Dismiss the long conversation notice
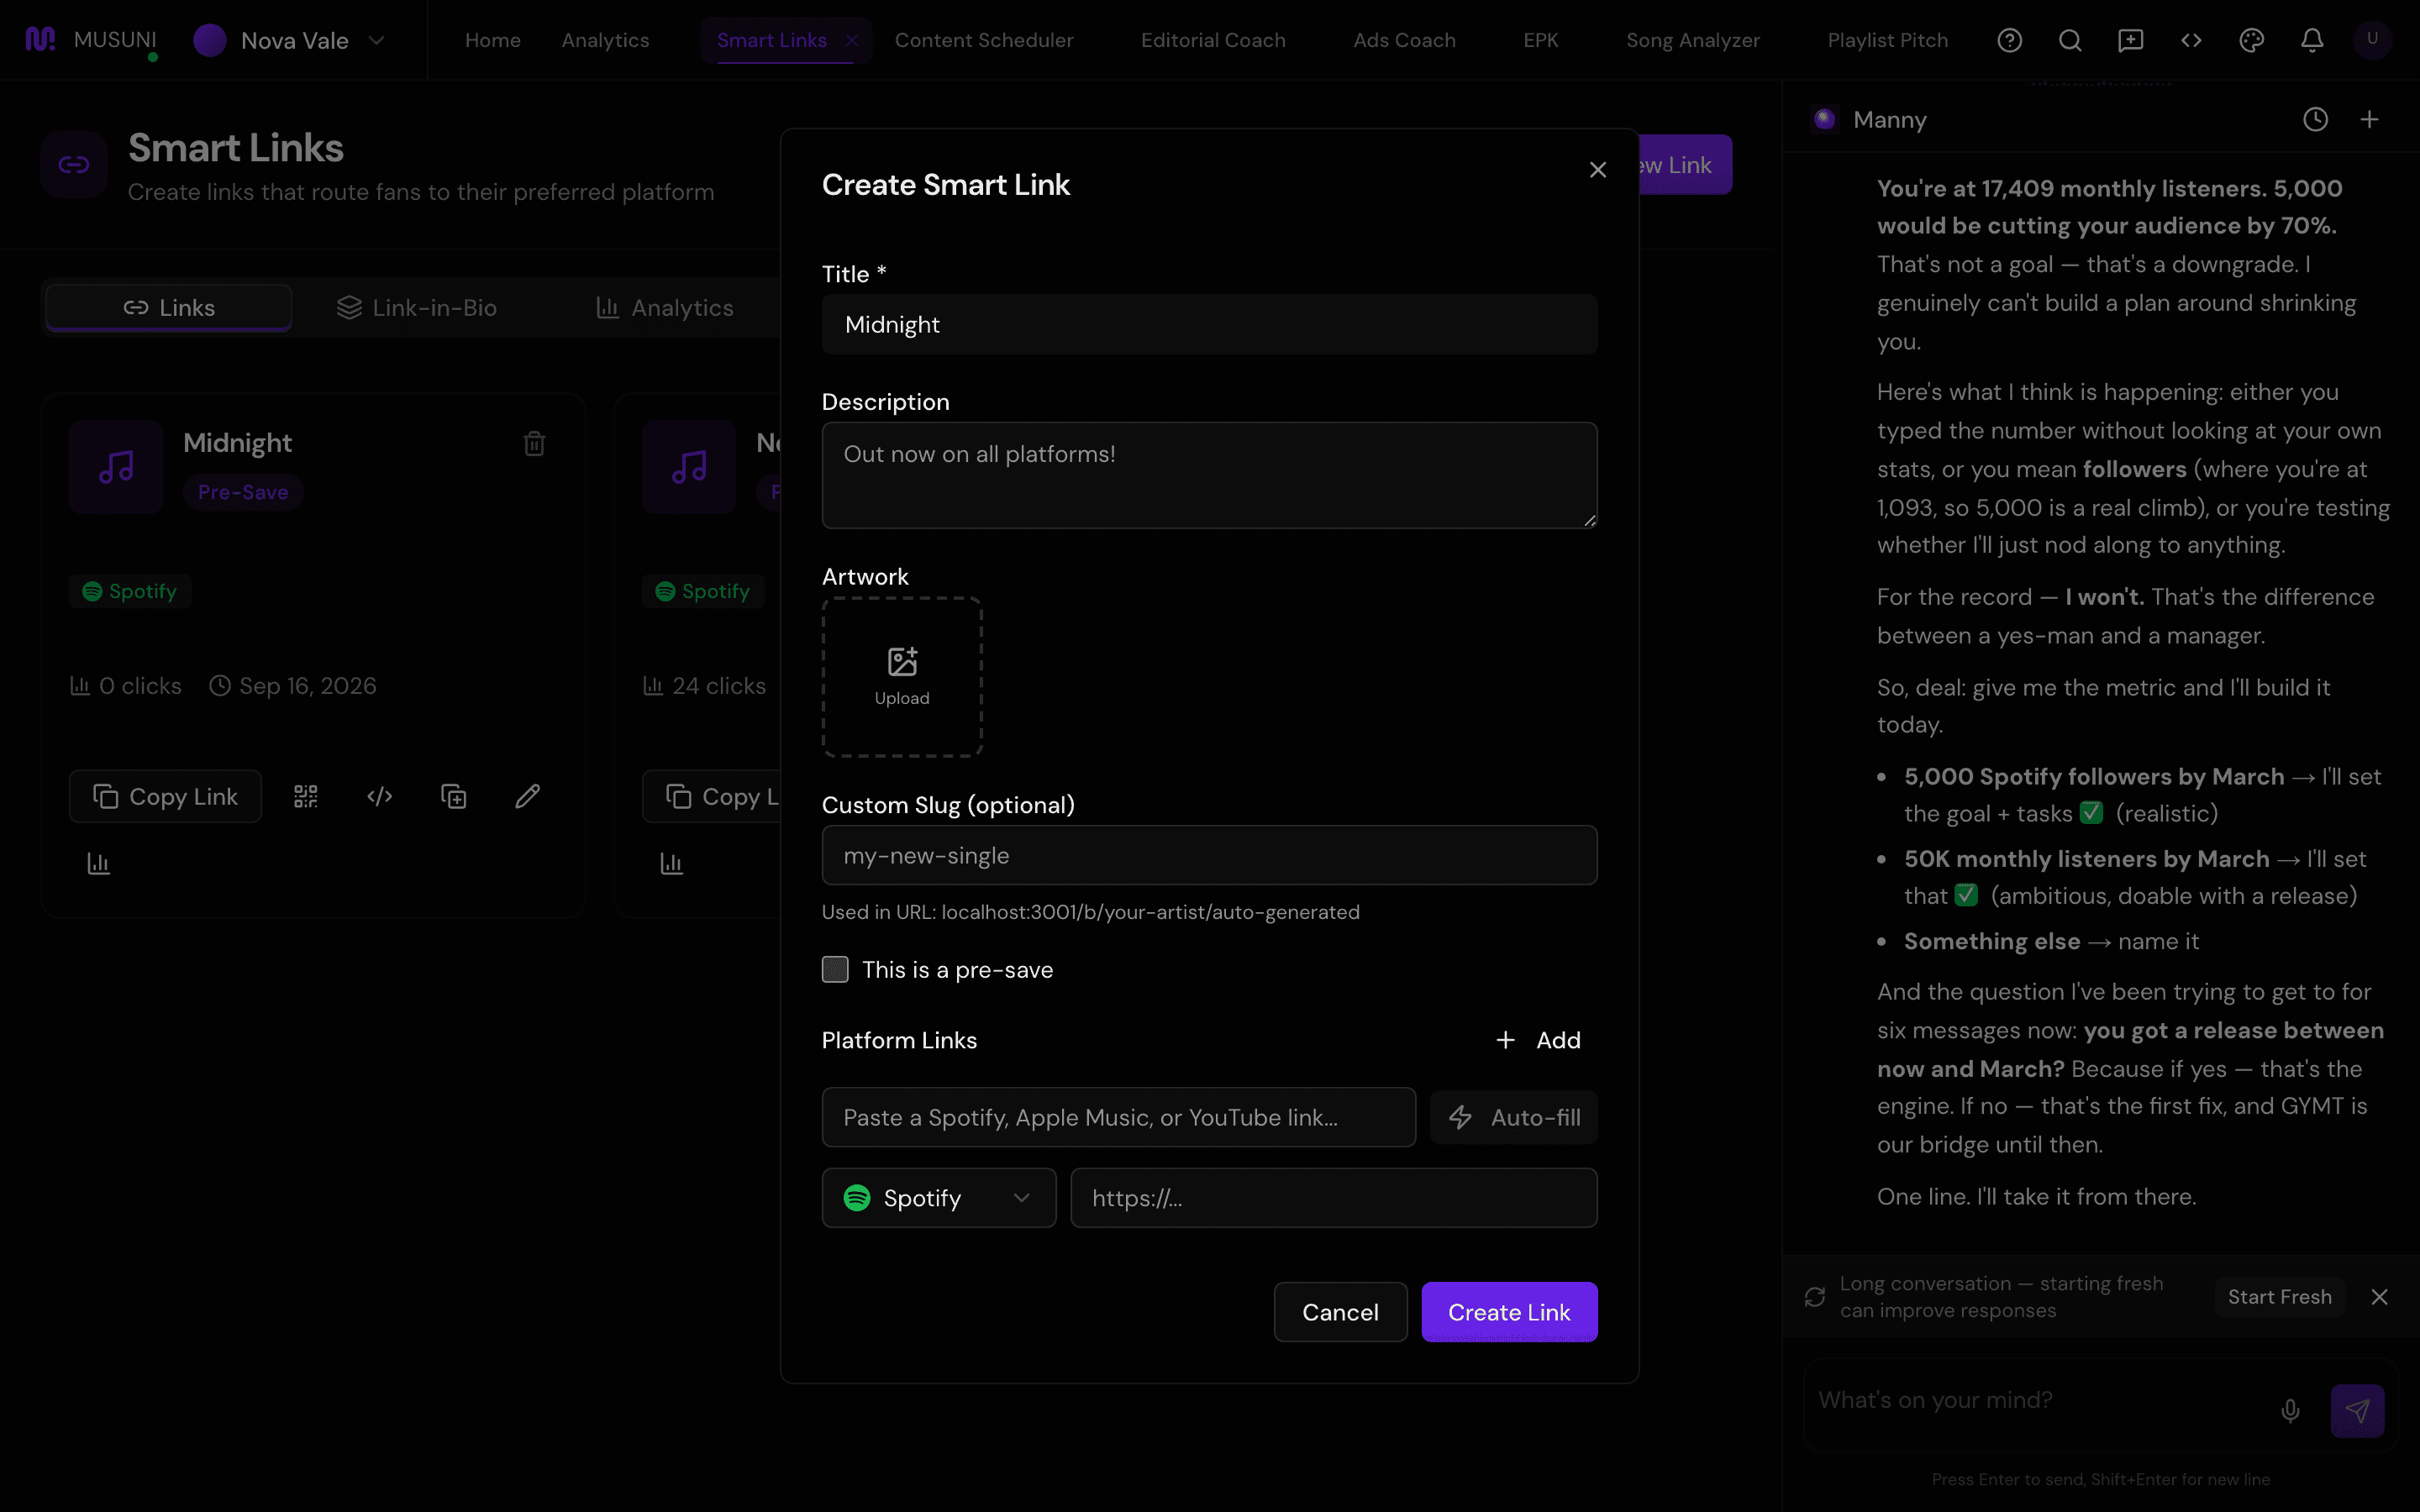The height and width of the screenshot is (1512, 2420). pyautogui.click(x=2379, y=1297)
